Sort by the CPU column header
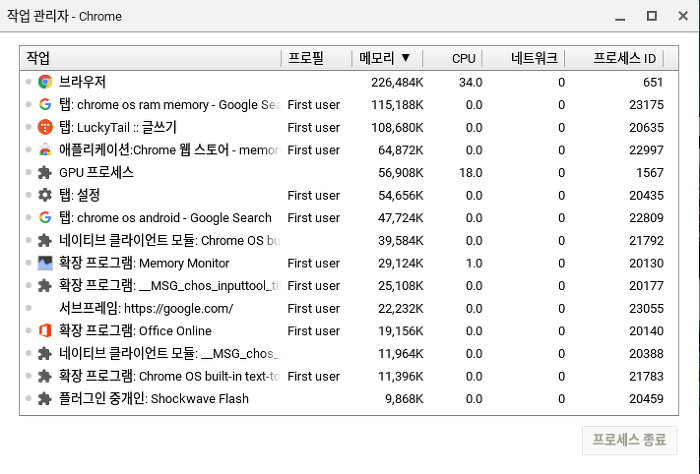This screenshot has height=474, width=700. pyautogui.click(x=452, y=58)
